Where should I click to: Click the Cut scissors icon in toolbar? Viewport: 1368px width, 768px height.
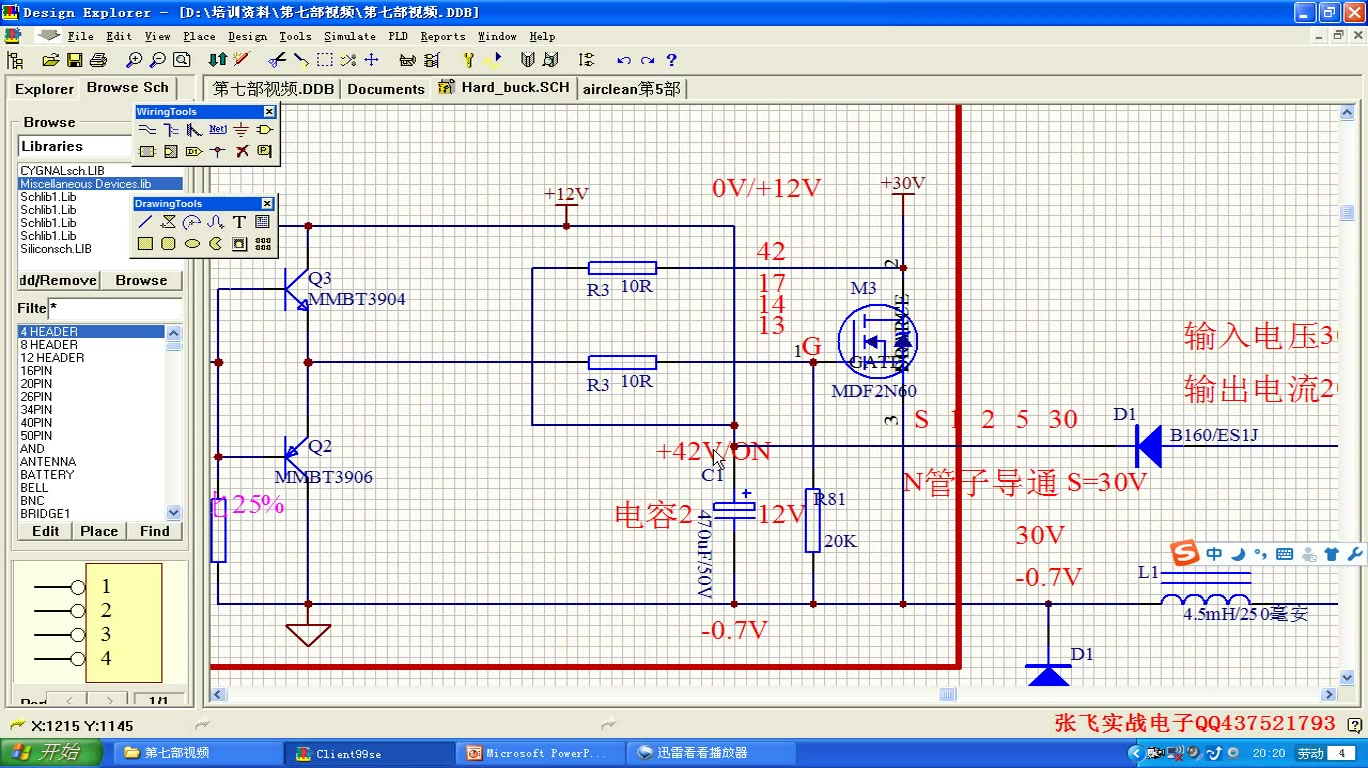click(277, 61)
